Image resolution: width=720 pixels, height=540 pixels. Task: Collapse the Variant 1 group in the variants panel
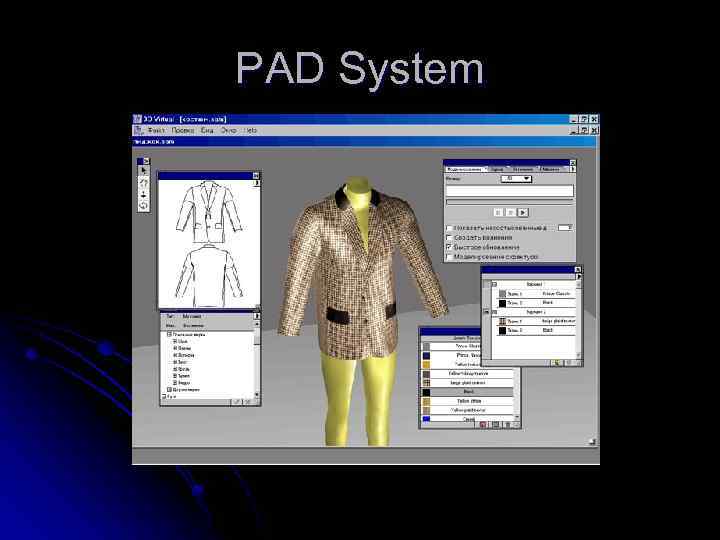[x=495, y=284]
